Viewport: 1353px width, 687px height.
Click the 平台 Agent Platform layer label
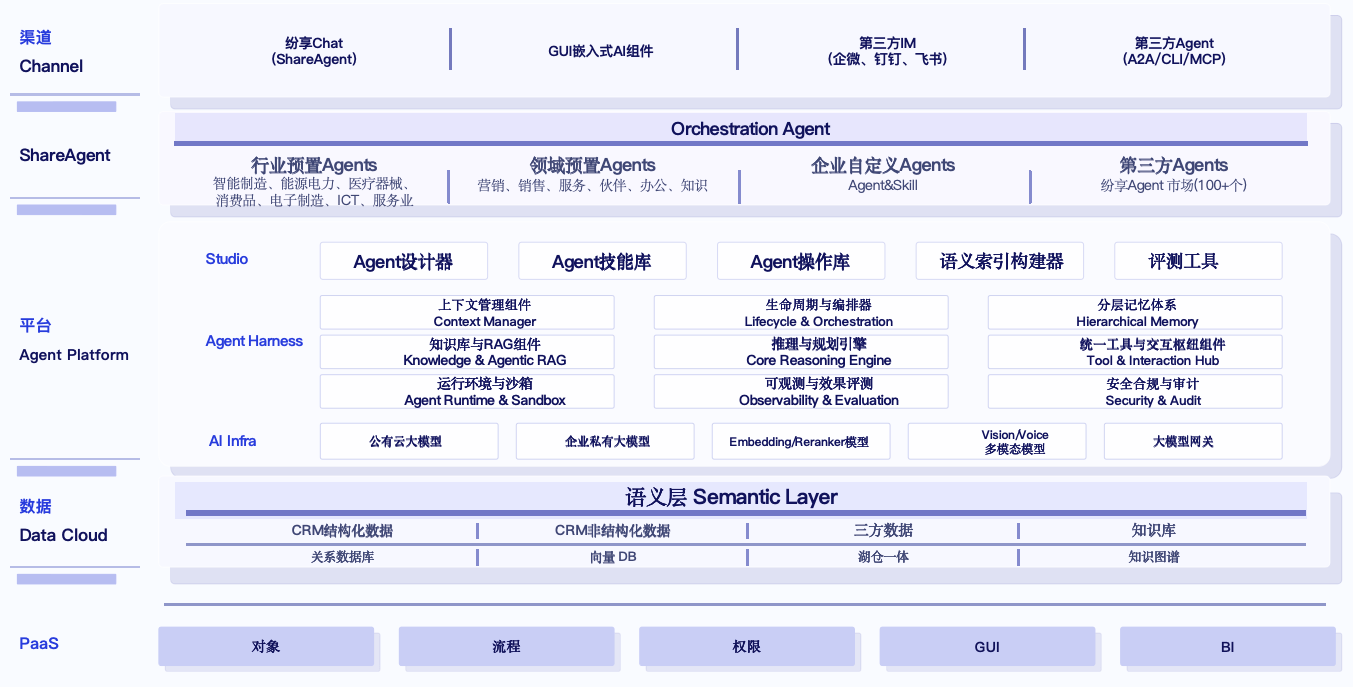74,340
